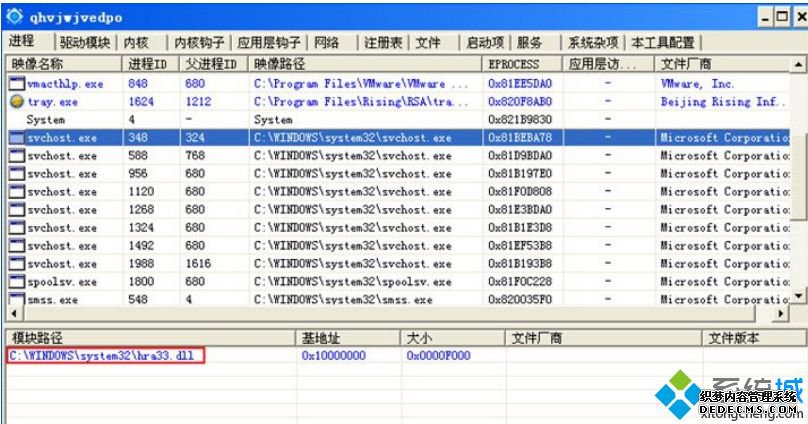This screenshot has height=424, width=808.
Task: Open the 文件 tab
Action: (428, 42)
